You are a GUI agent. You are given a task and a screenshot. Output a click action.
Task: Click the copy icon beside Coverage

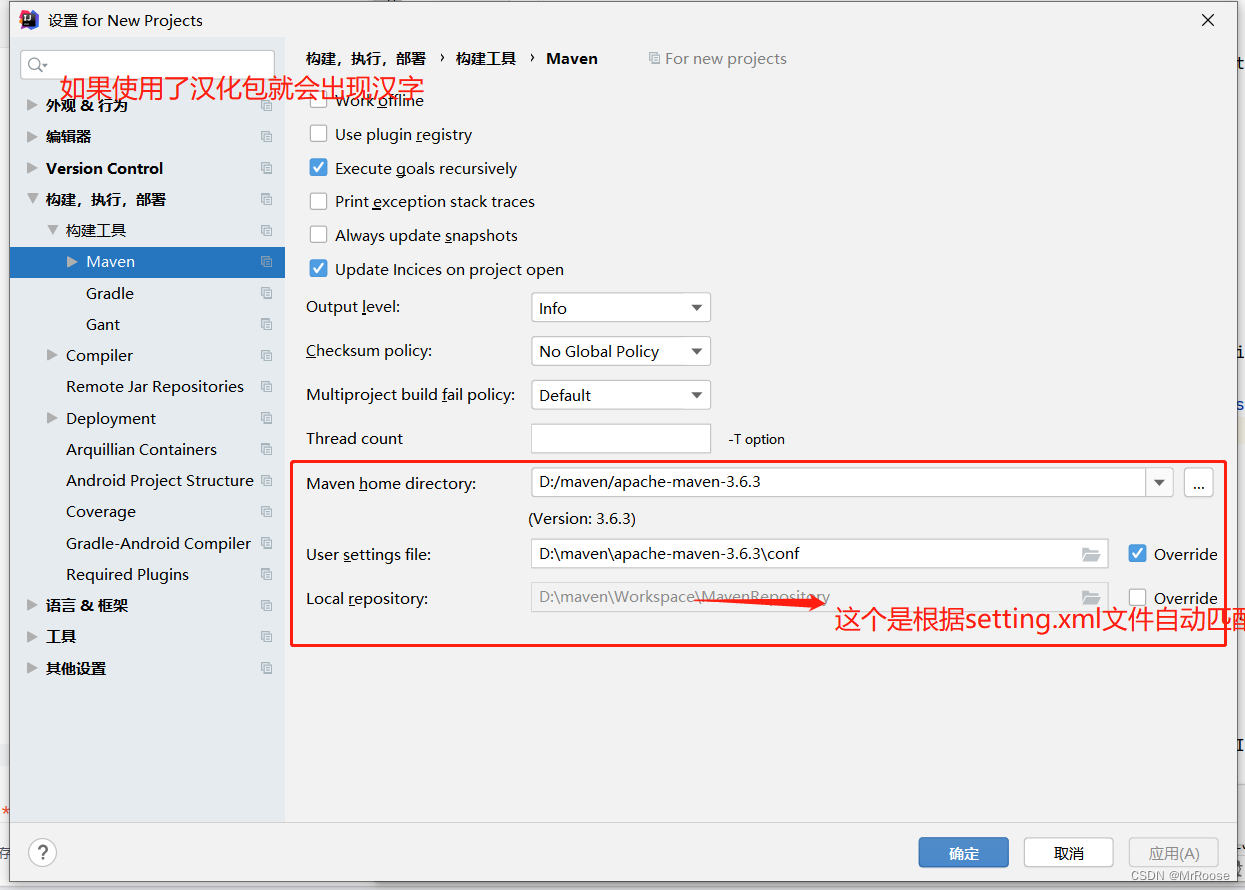click(266, 511)
